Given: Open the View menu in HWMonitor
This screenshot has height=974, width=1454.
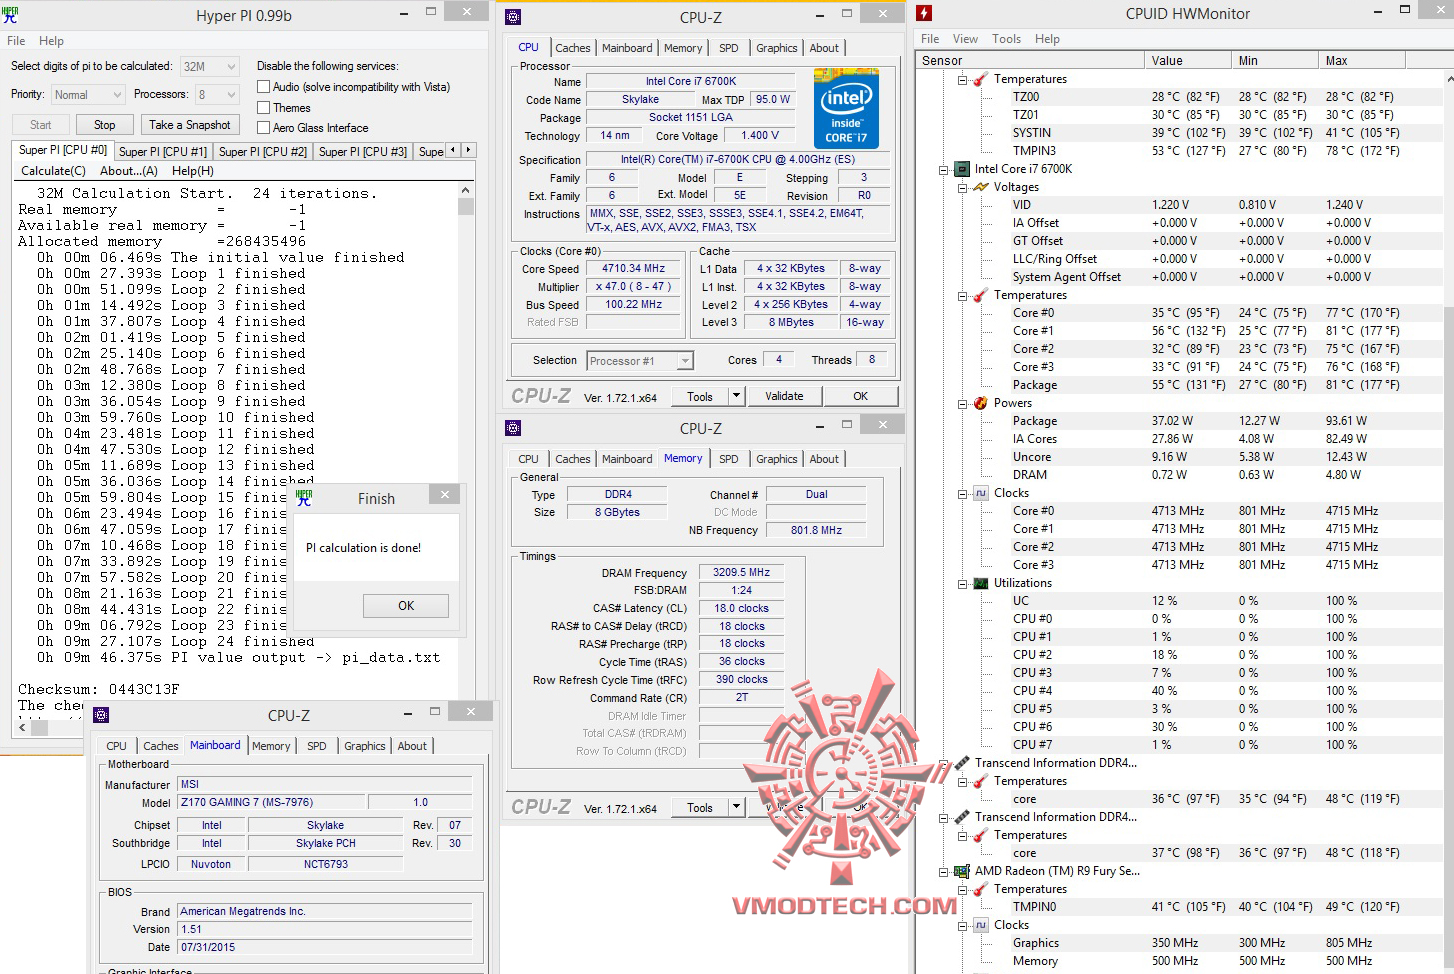Looking at the screenshot, I should click(x=965, y=39).
